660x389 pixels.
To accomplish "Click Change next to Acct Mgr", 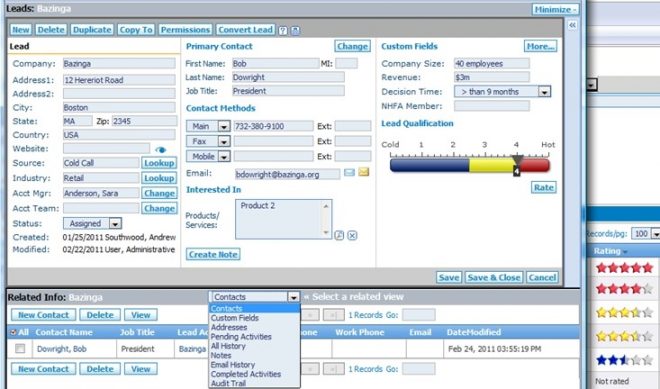I will pos(159,193).
